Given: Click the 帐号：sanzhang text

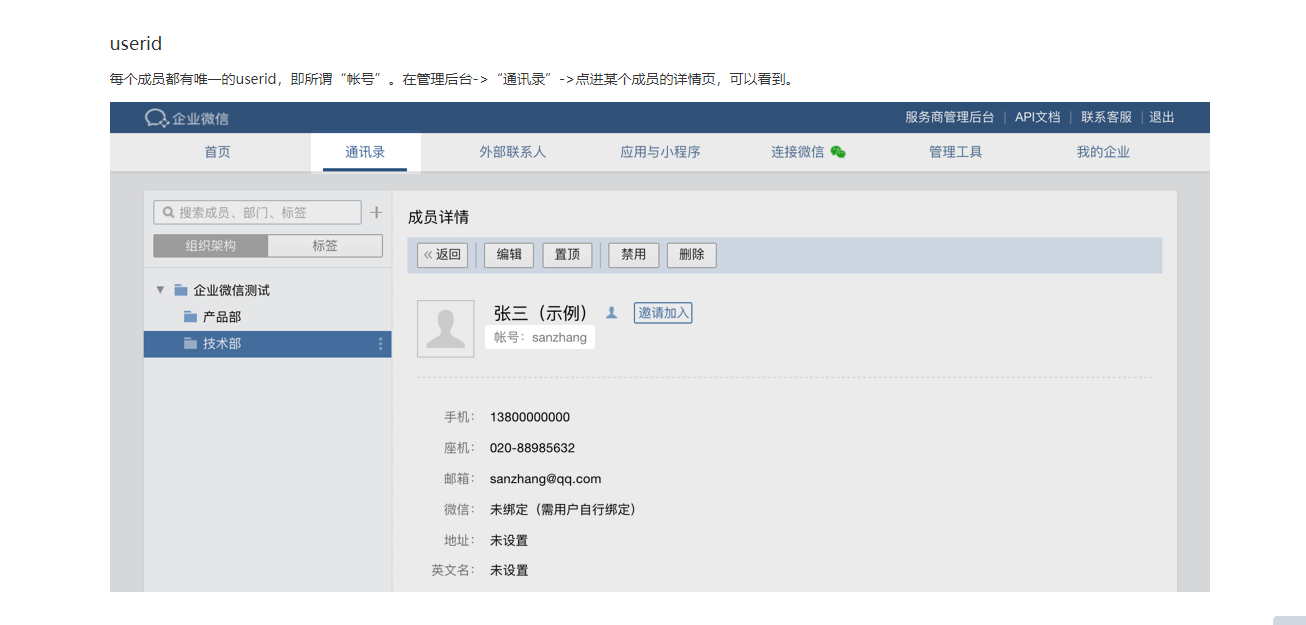Looking at the screenshot, I should [x=540, y=338].
